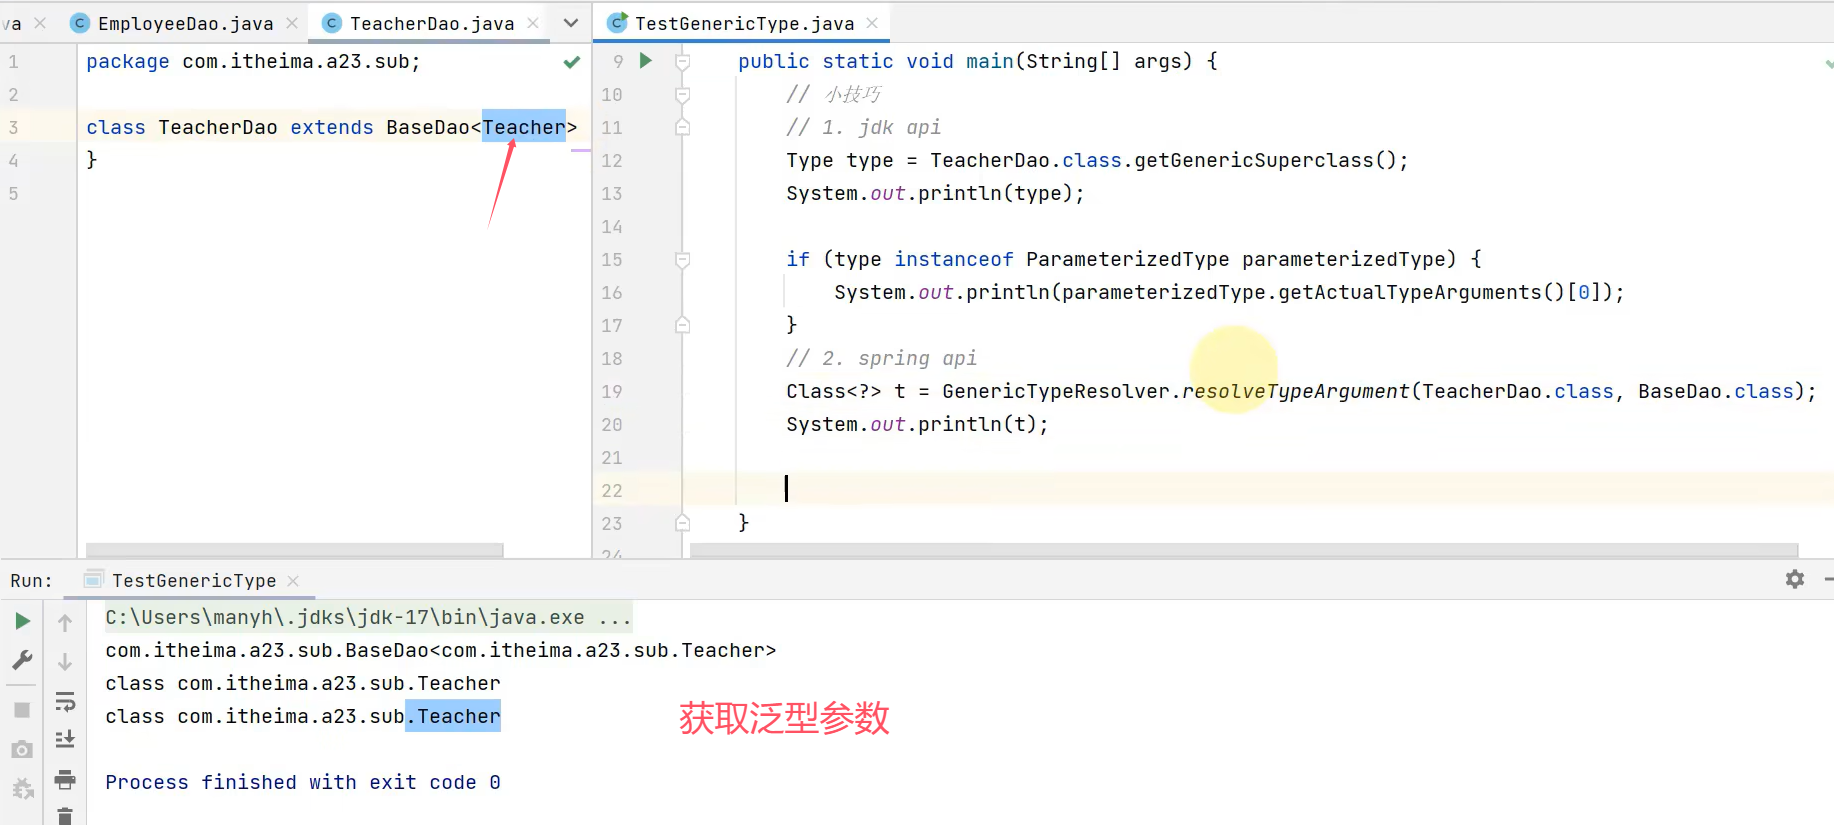The width and height of the screenshot is (1834, 825).
Task: Click ParameterizedType on line 15
Action: 1127,259
